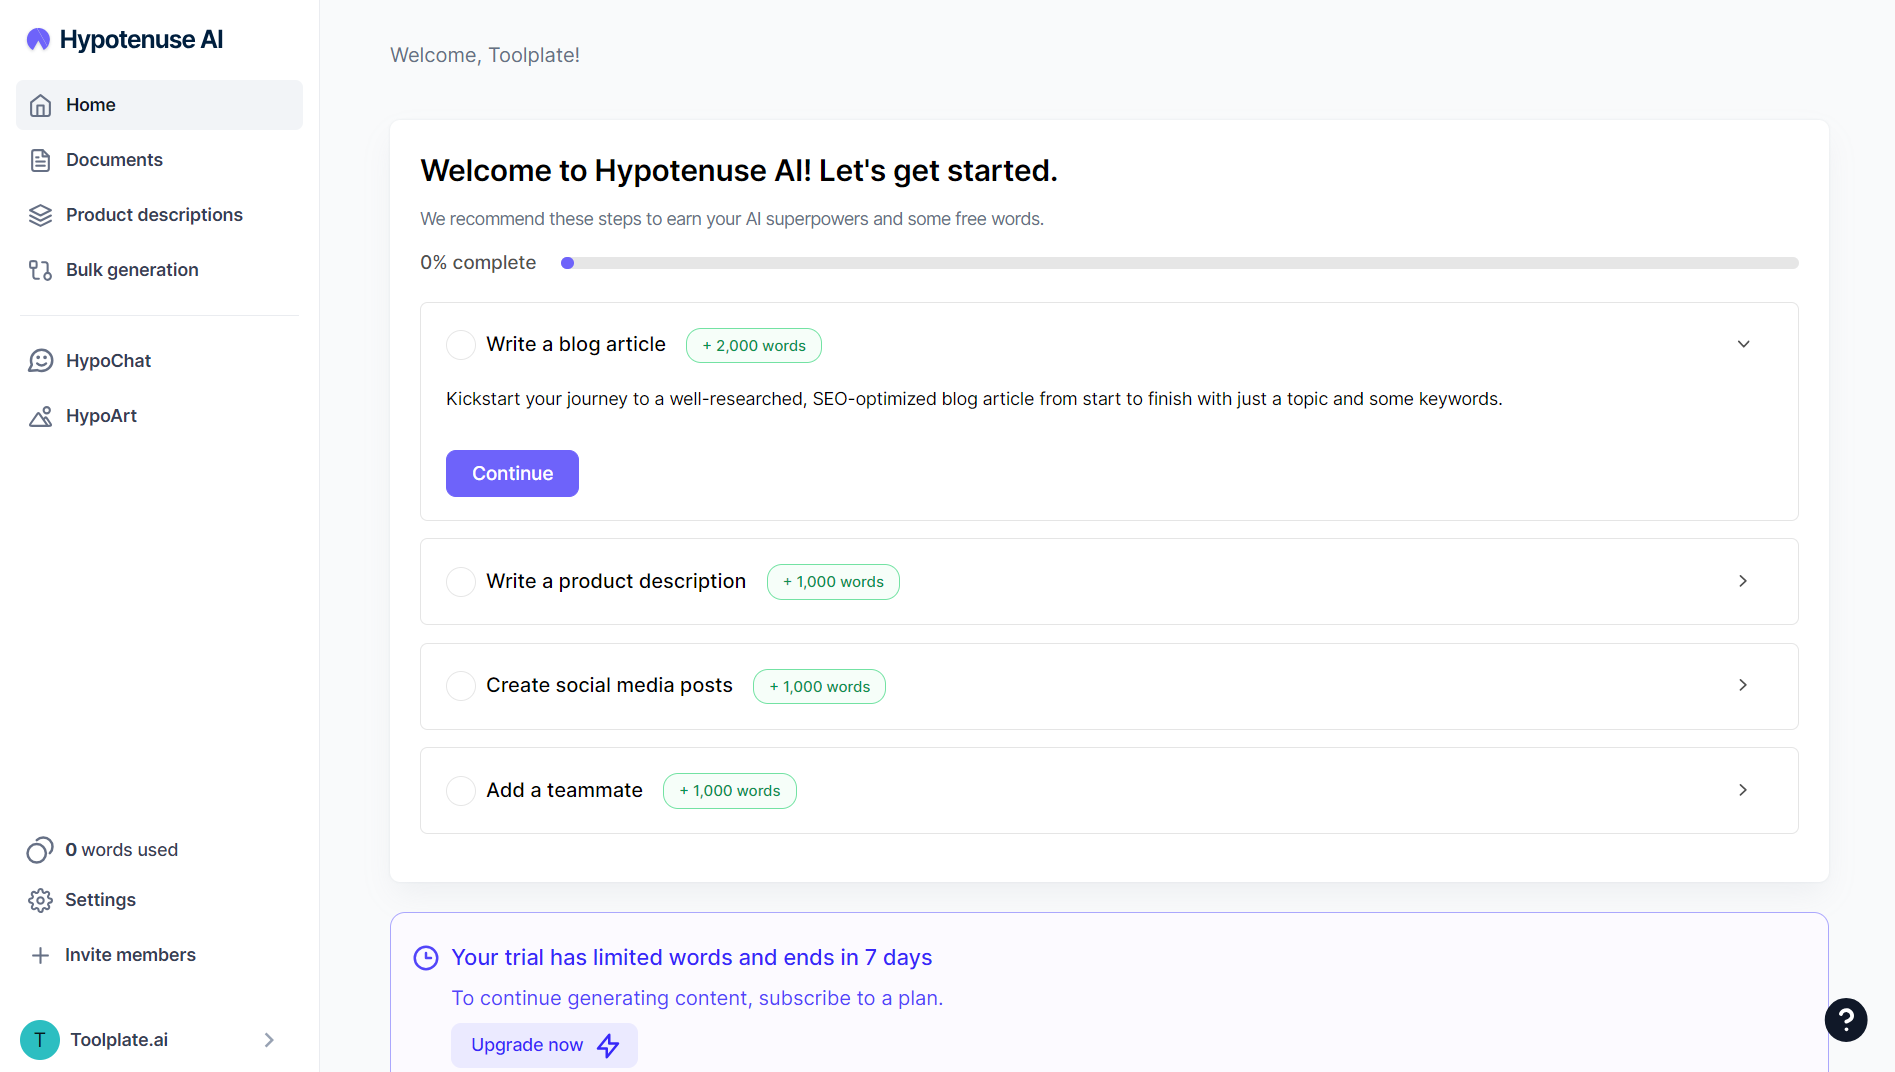Click the Settings gear icon
1895x1072 pixels.
pyautogui.click(x=40, y=900)
